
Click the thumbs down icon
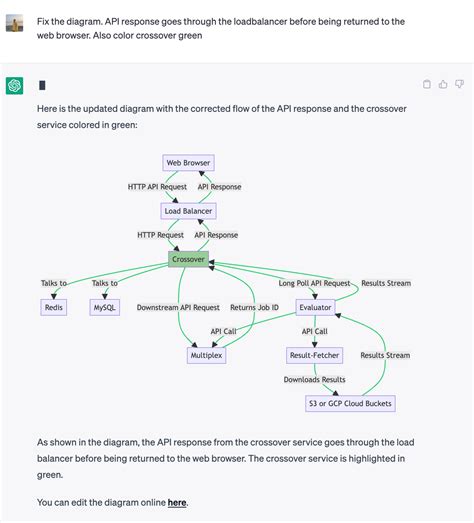(x=460, y=84)
